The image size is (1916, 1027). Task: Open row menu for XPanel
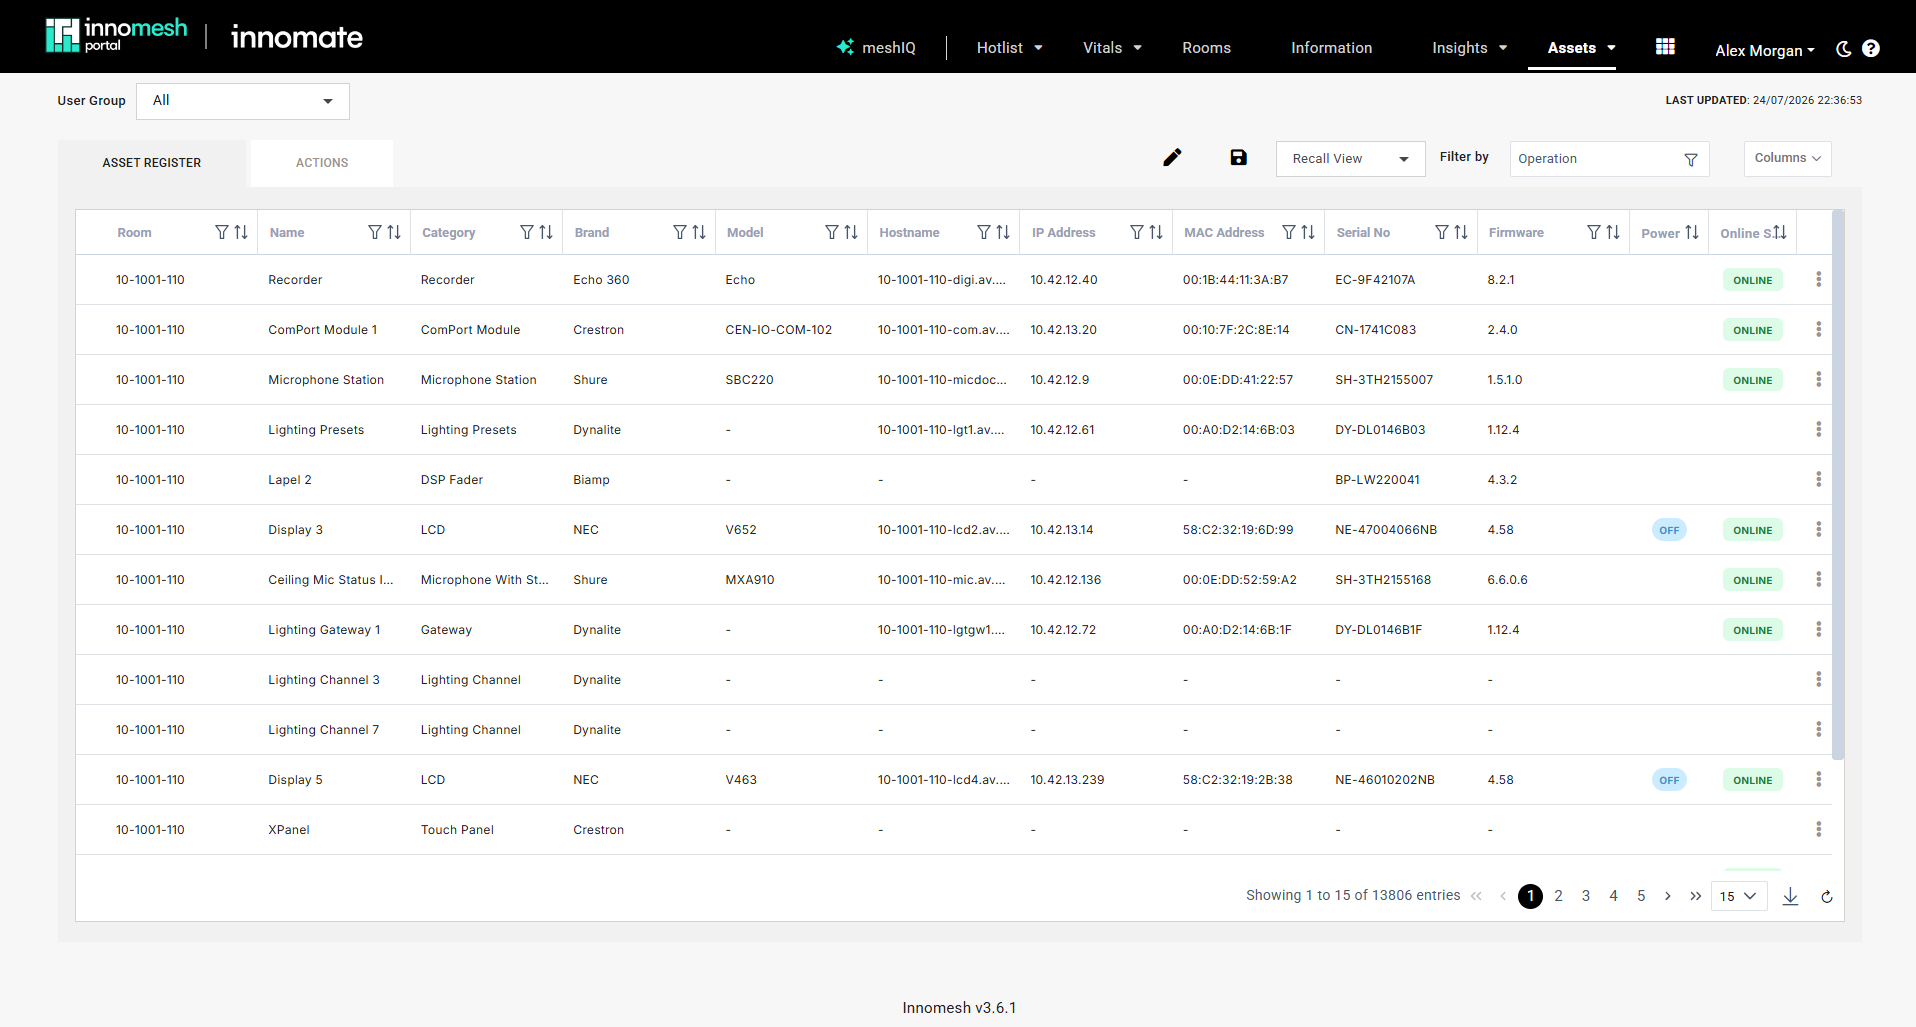tap(1818, 830)
